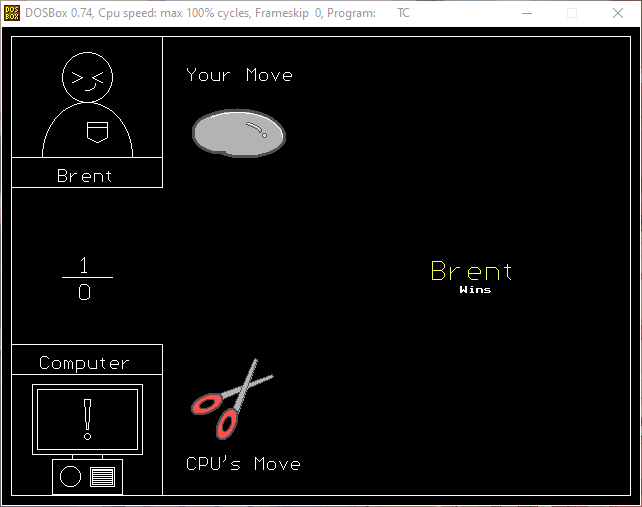Click the player score number 1

tap(84, 265)
